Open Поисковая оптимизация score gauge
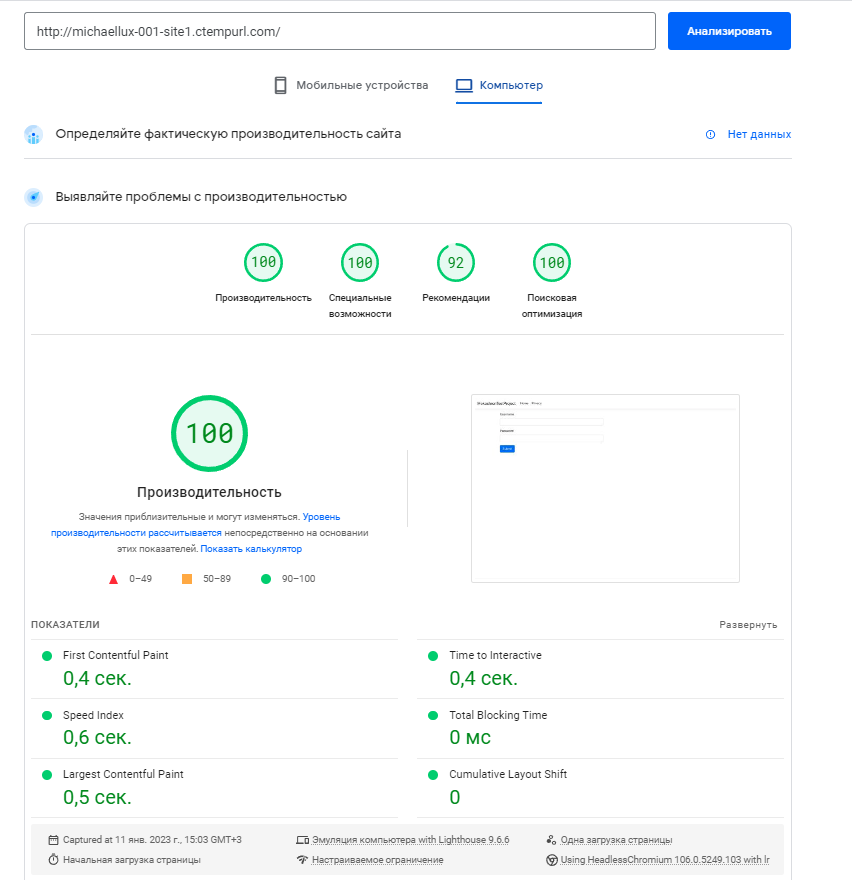852x880 pixels. click(x=552, y=262)
